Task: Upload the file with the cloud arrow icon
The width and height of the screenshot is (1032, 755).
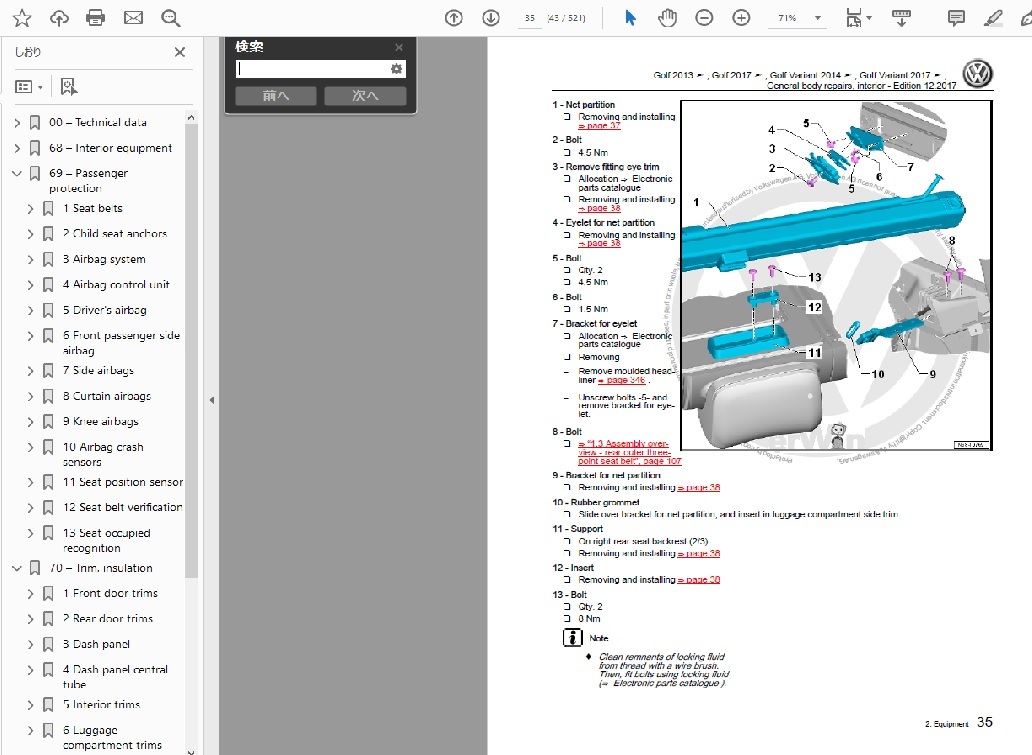Action: pos(59,18)
